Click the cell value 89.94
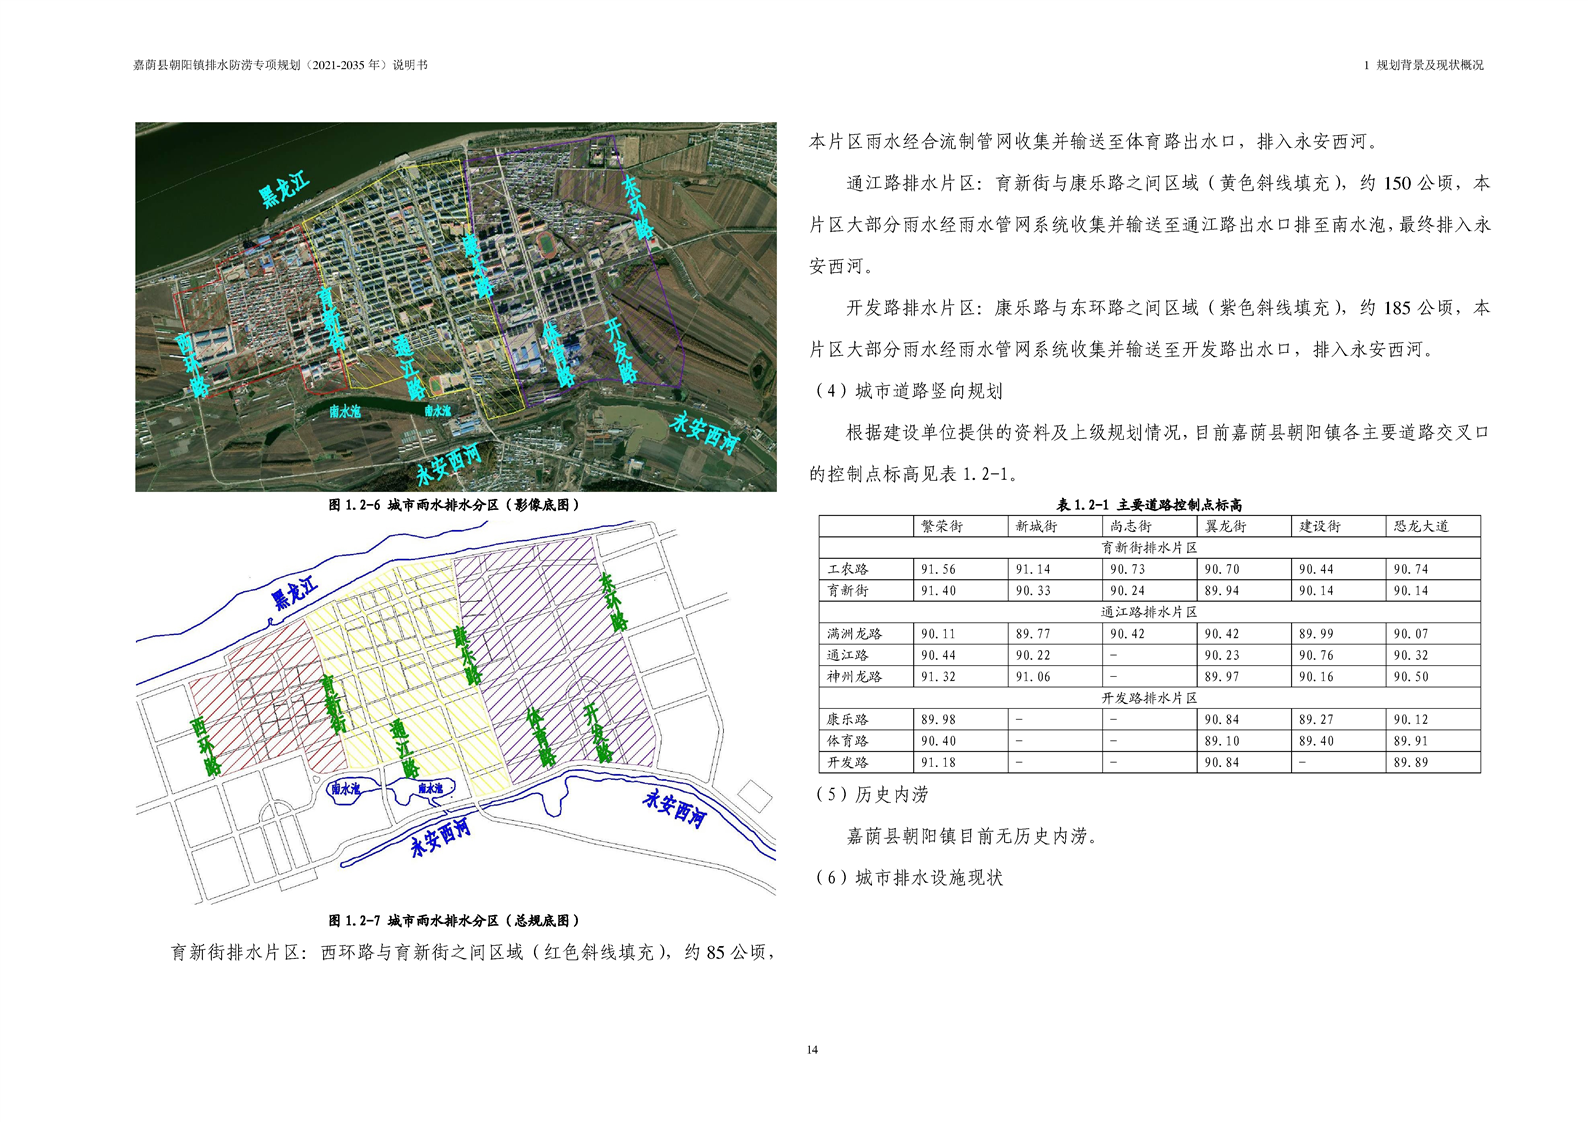The width and height of the screenshot is (1588, 1122). click(x=1222, y=591)
